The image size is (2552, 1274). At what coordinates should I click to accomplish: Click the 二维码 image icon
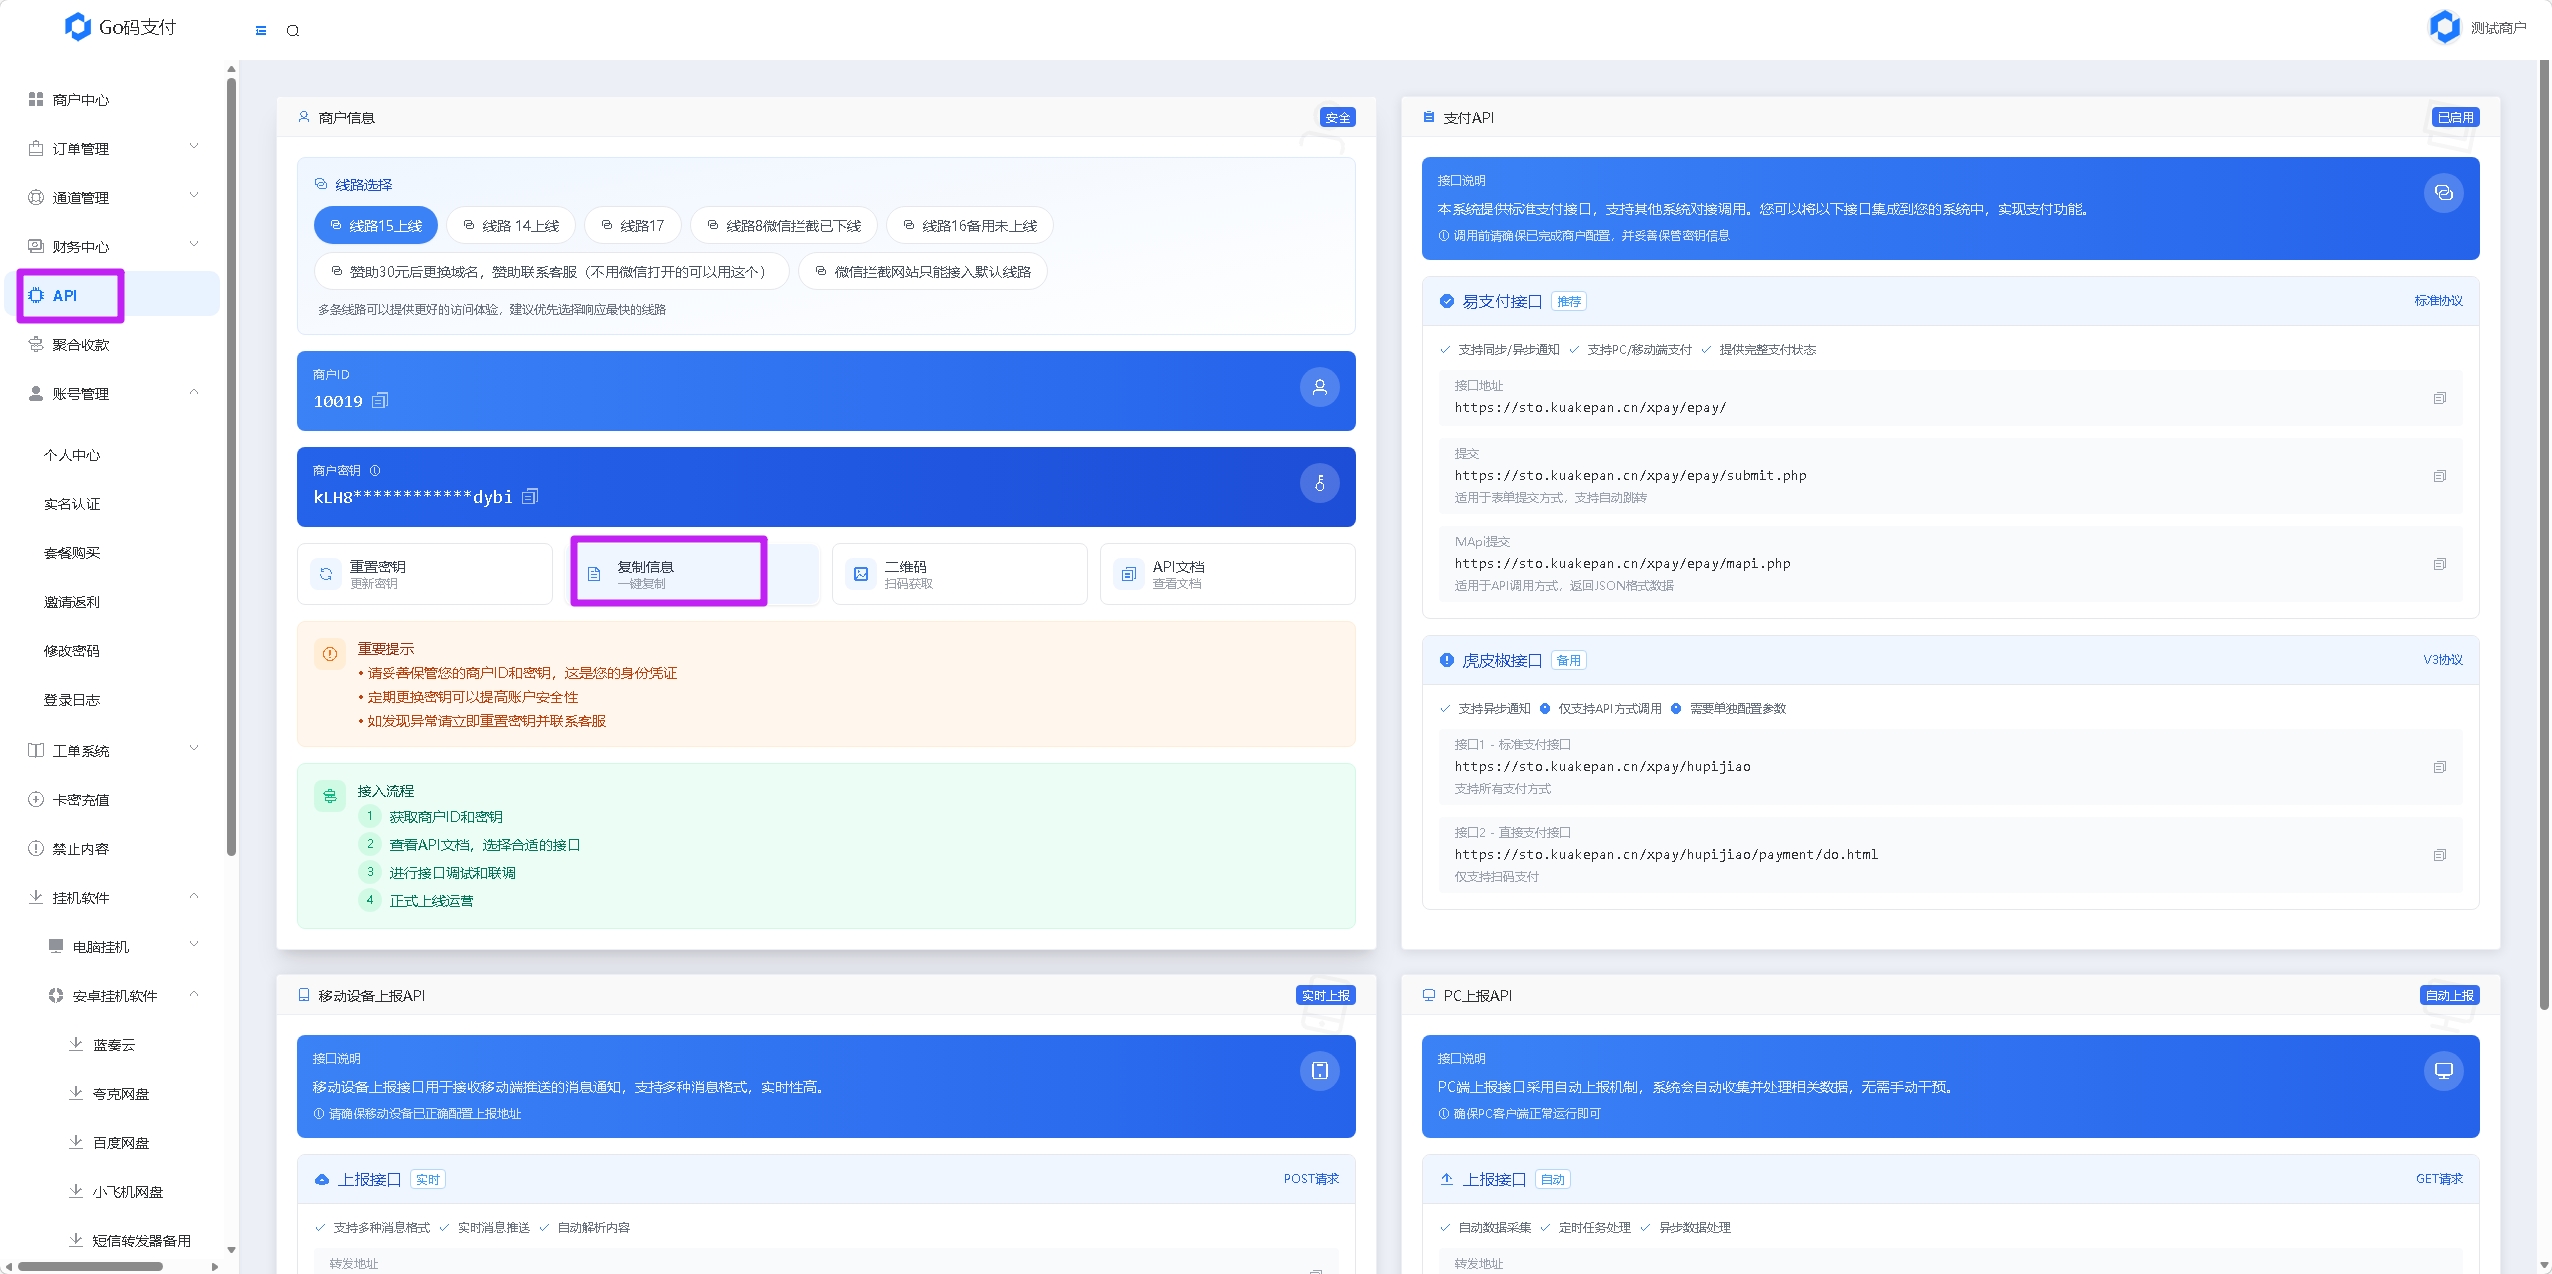click(861, 574)
